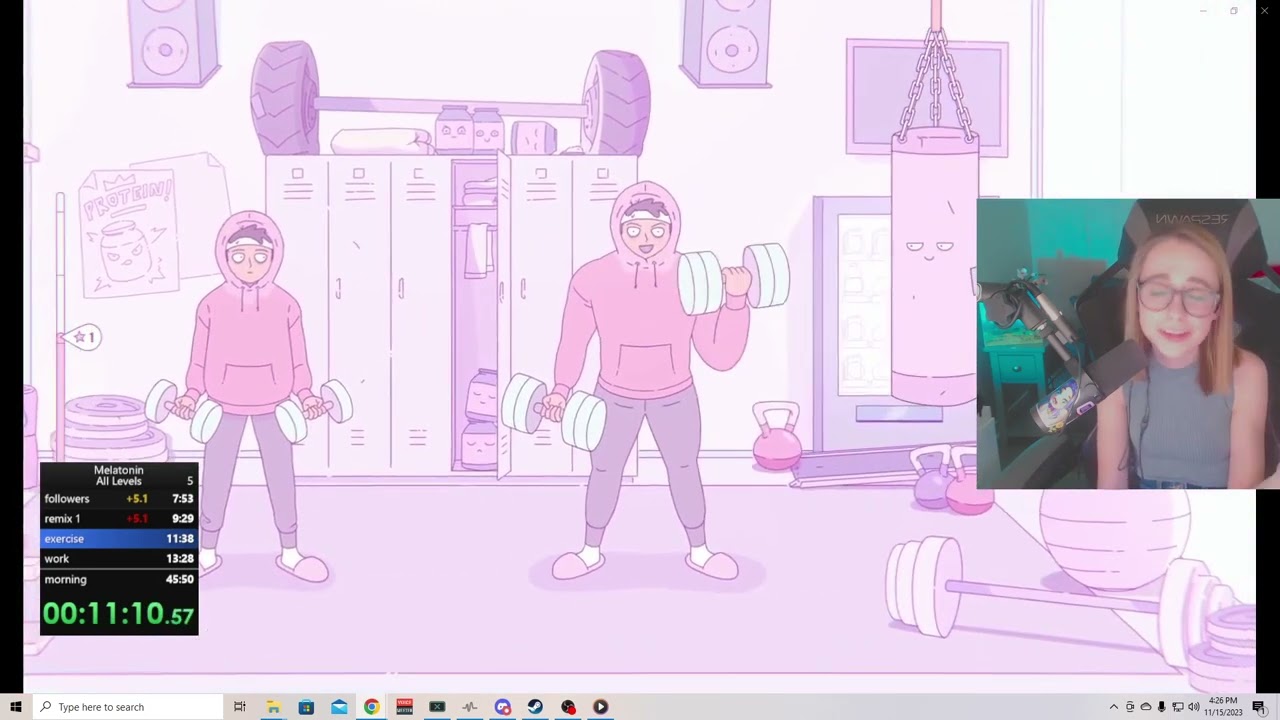Launch Microsoft Store from the taskbar

coord(306,707)
